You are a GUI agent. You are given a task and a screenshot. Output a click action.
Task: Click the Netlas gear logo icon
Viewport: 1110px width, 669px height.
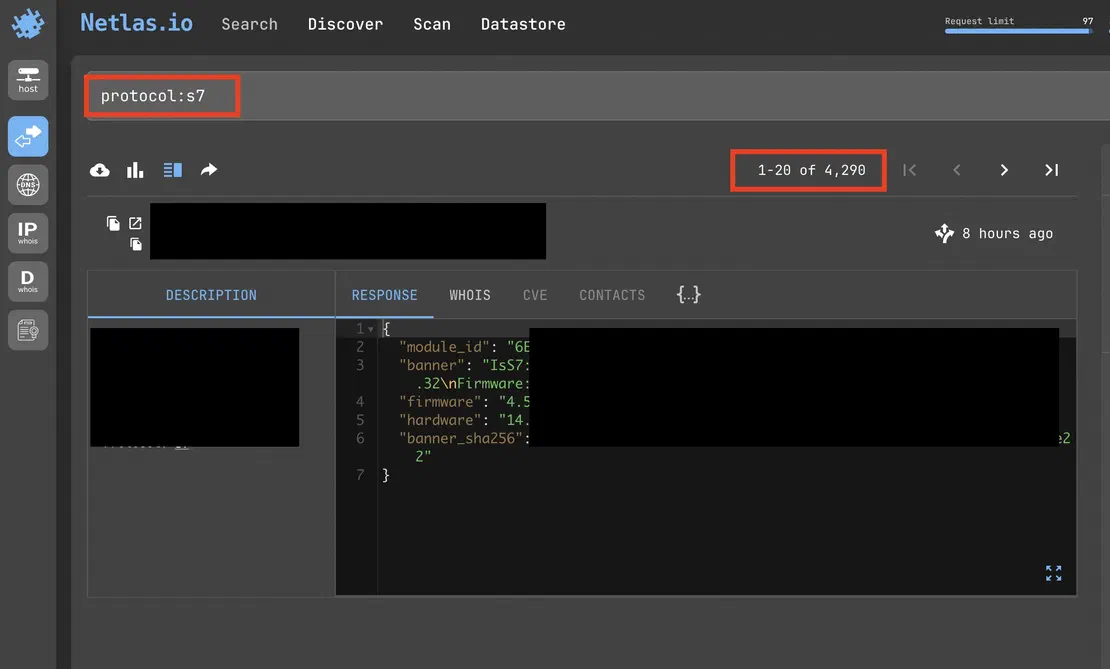coord(28,23)
